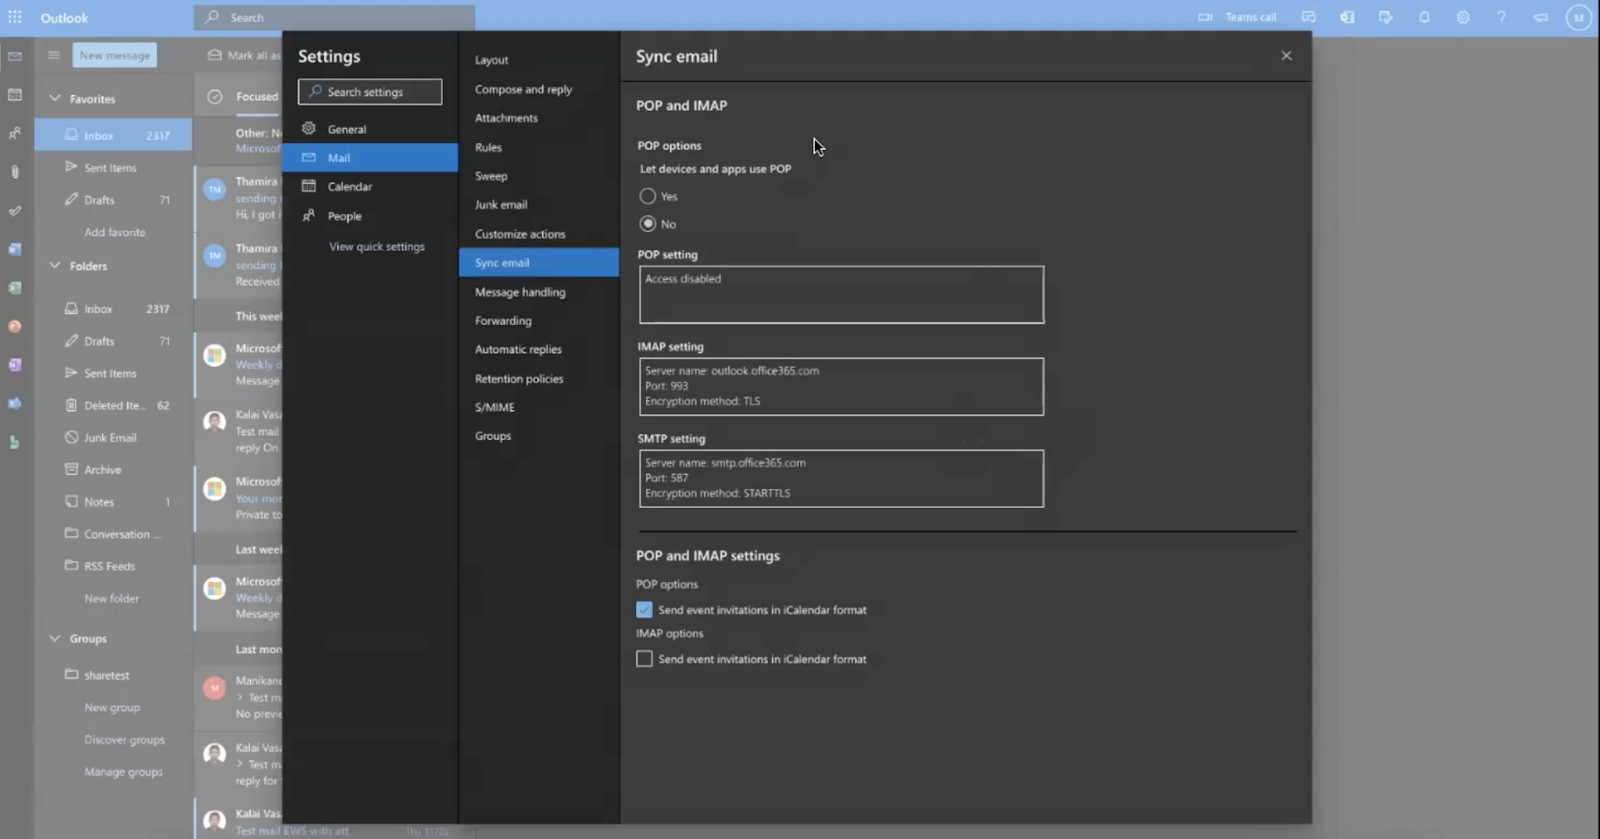This screenshot has height=839, width=1600.
Task: Open Customize actions settings
Action: coord(539,234)
